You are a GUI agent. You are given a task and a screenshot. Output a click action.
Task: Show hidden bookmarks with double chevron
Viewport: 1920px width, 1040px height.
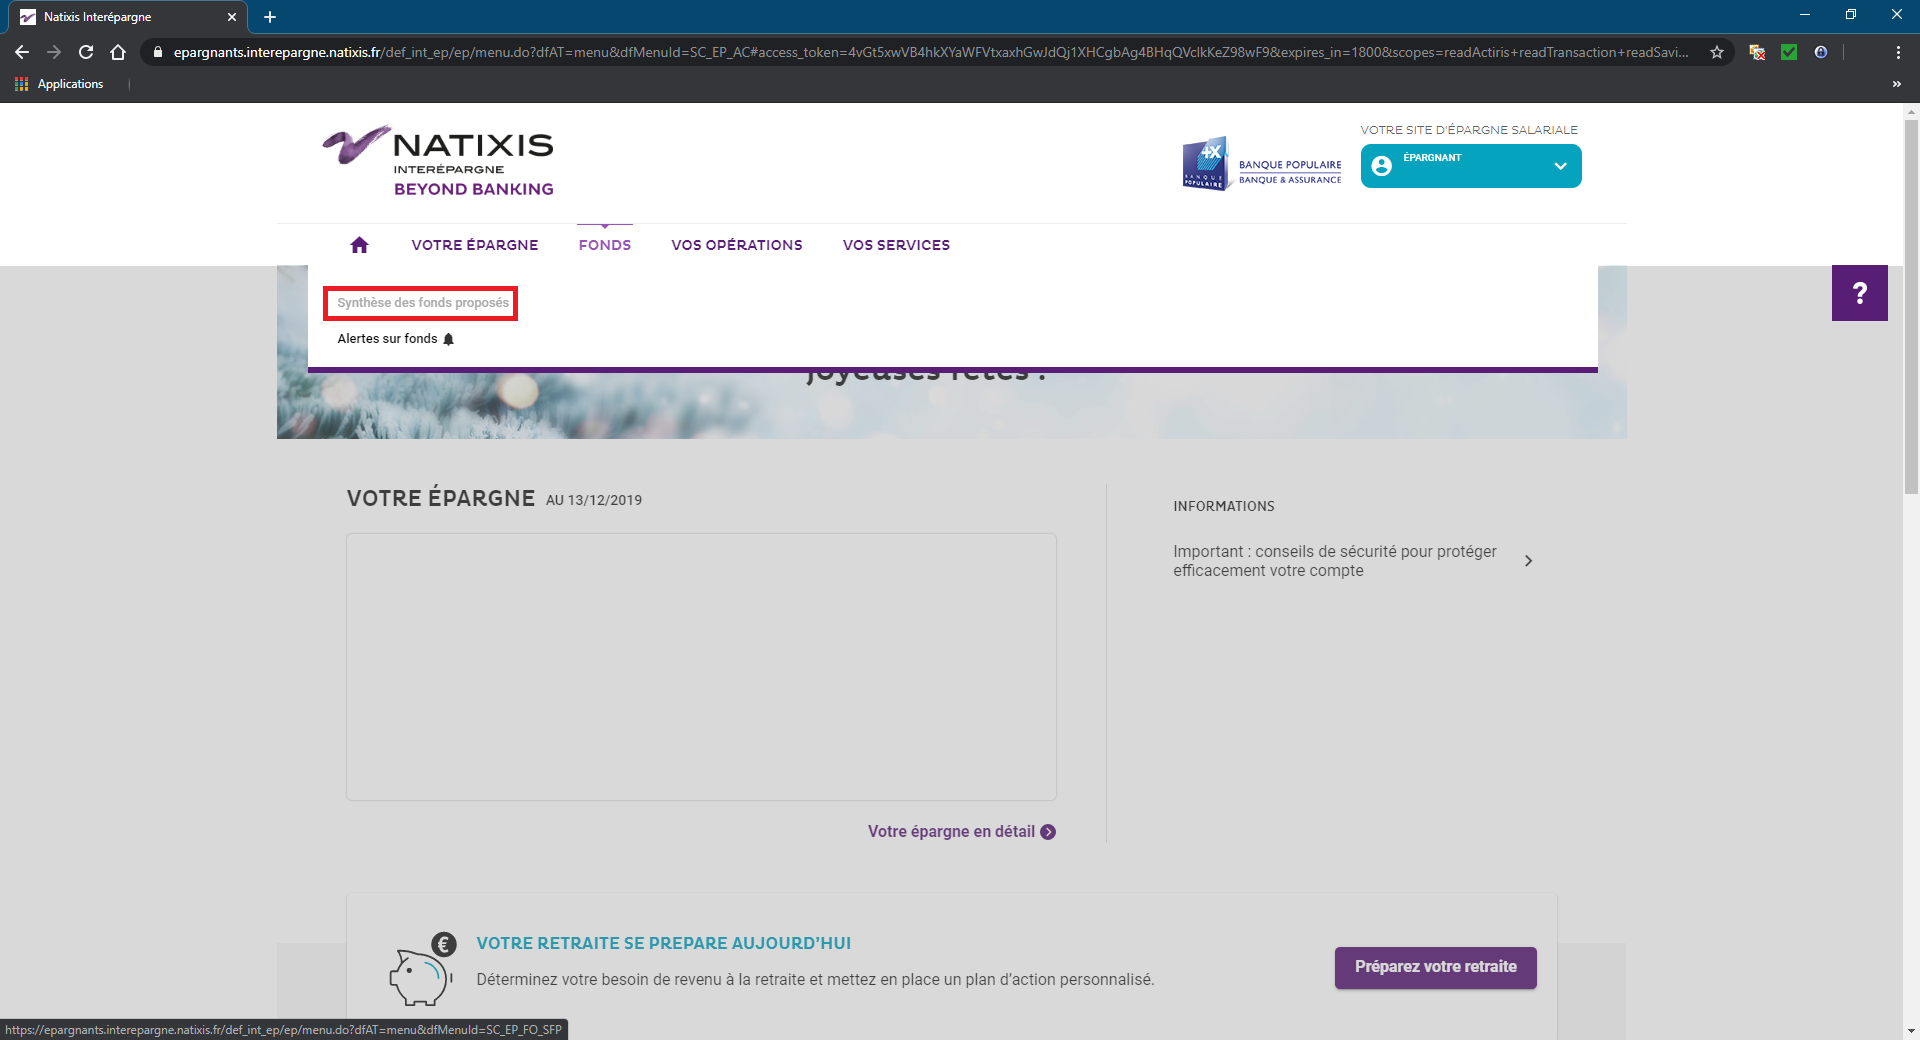click(x=1896, y=84)
